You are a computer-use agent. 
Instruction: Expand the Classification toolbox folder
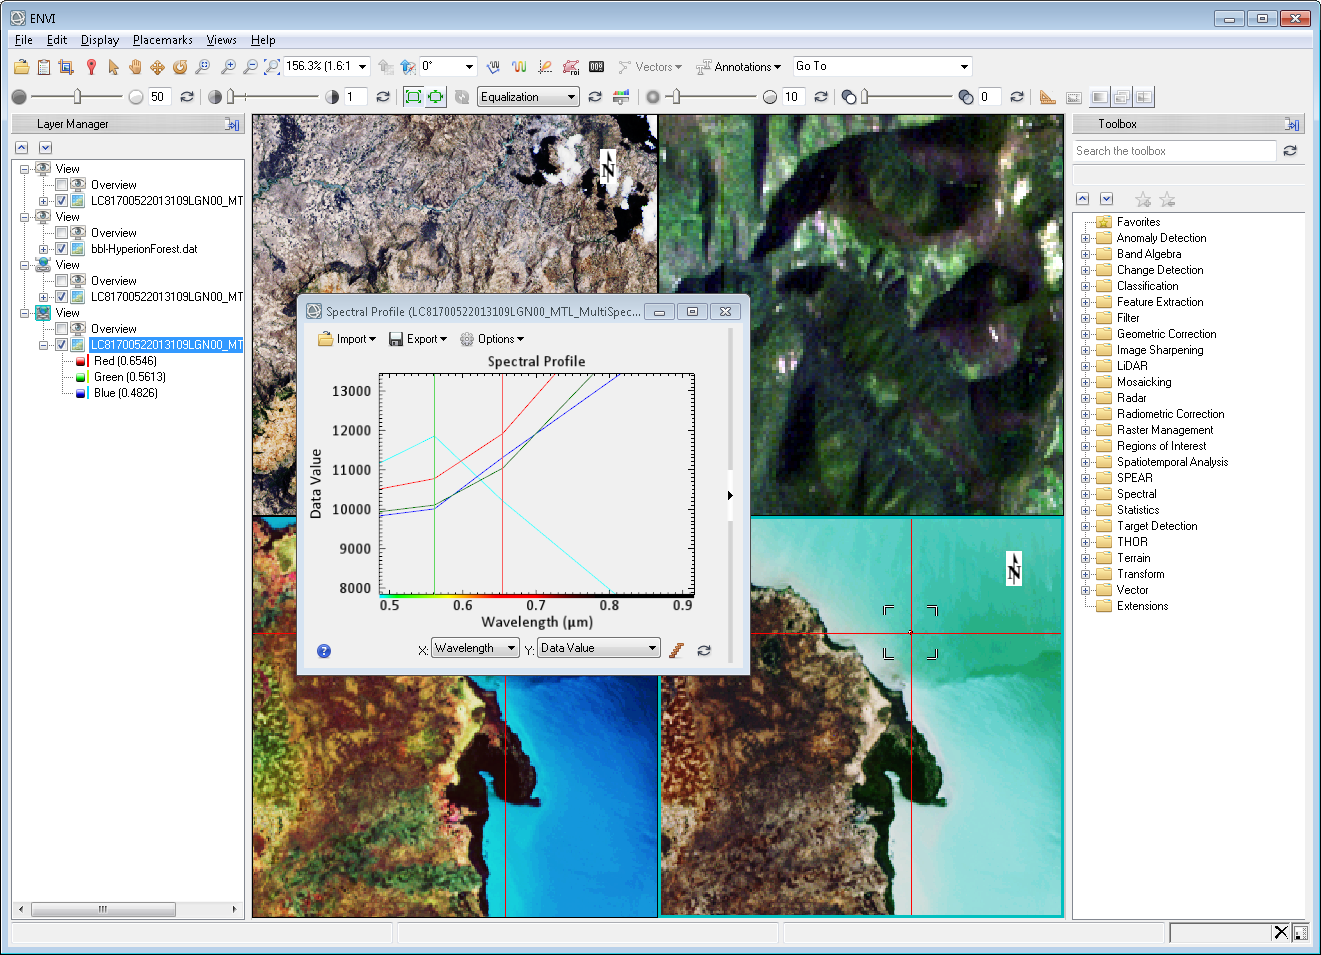point(1085,286)
